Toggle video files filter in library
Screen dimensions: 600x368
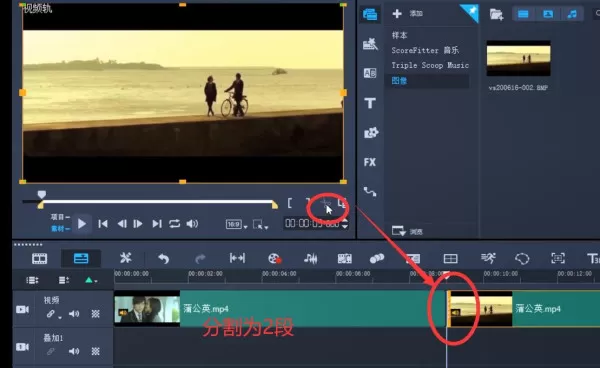(x=523, y=15)
